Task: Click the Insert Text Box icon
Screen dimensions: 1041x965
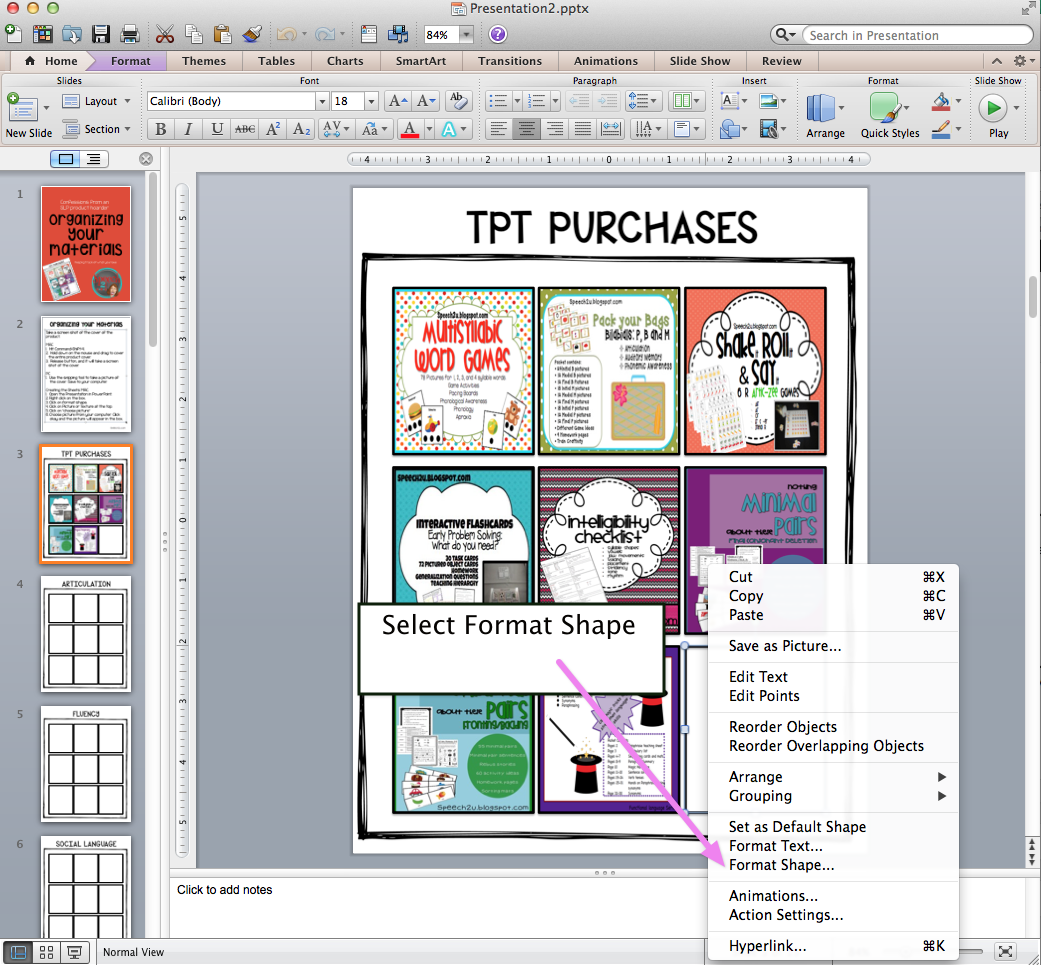Action: (x=729, y=101)
